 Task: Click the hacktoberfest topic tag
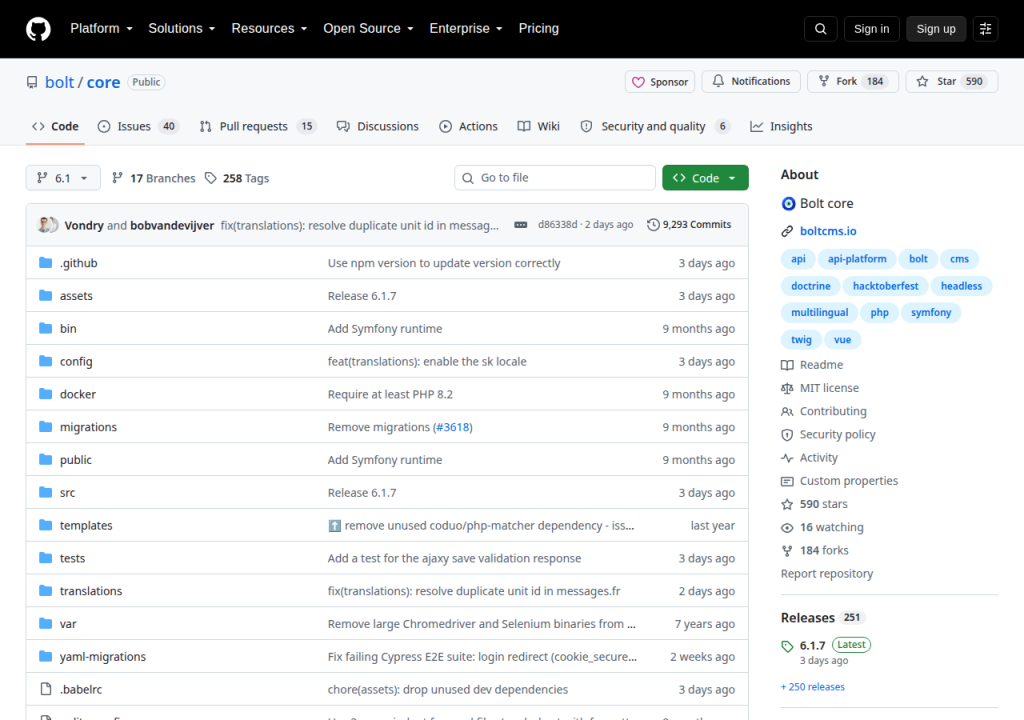click(885, 286)
